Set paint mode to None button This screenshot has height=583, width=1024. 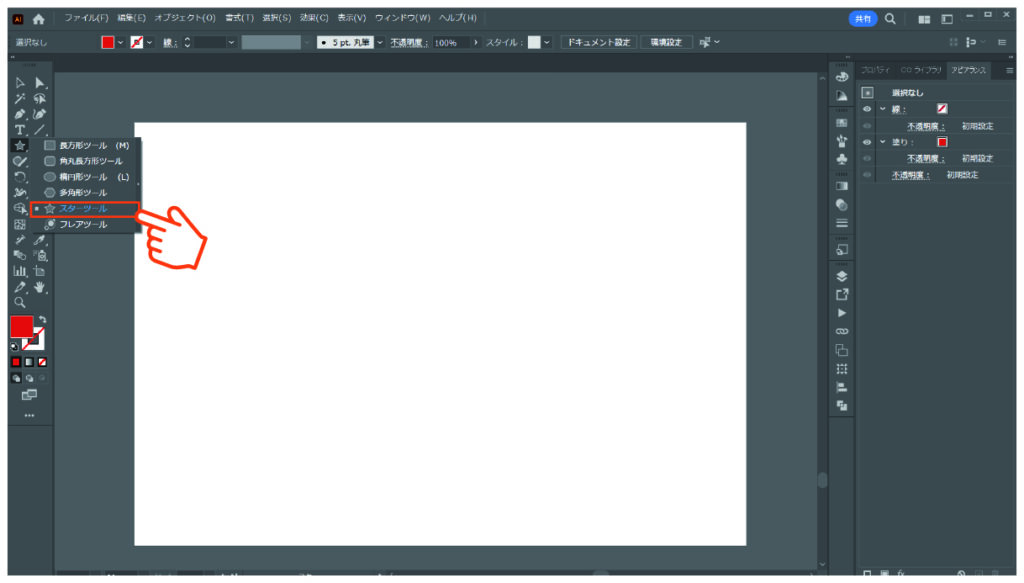pyautogui.click(x=42, y=362)
